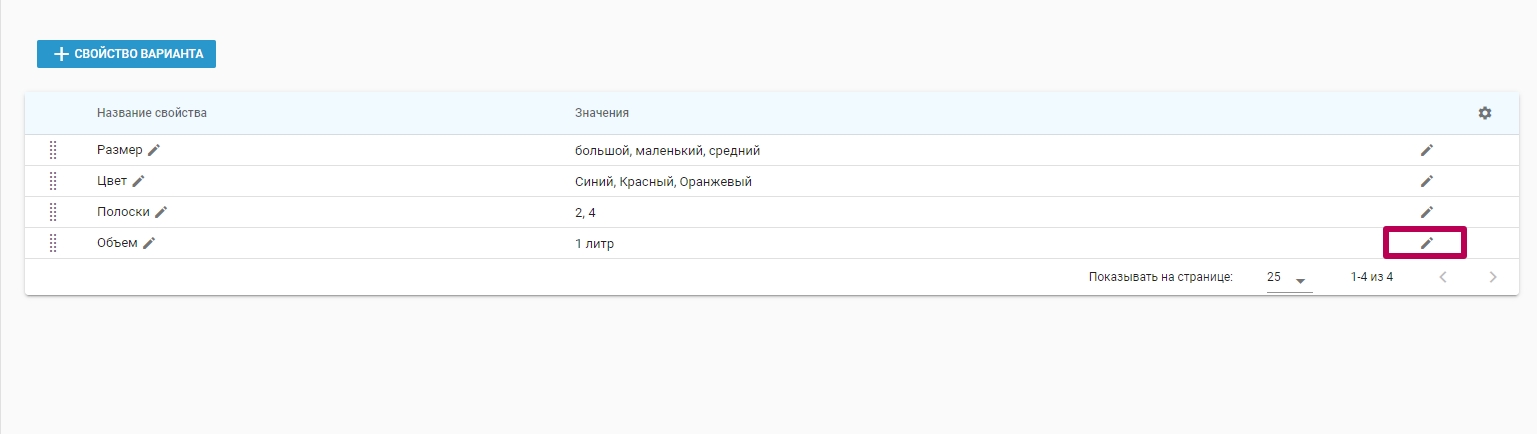Screen dimensions: 1537x434
Task: Click the Значения column header
Action: point(602,113)
